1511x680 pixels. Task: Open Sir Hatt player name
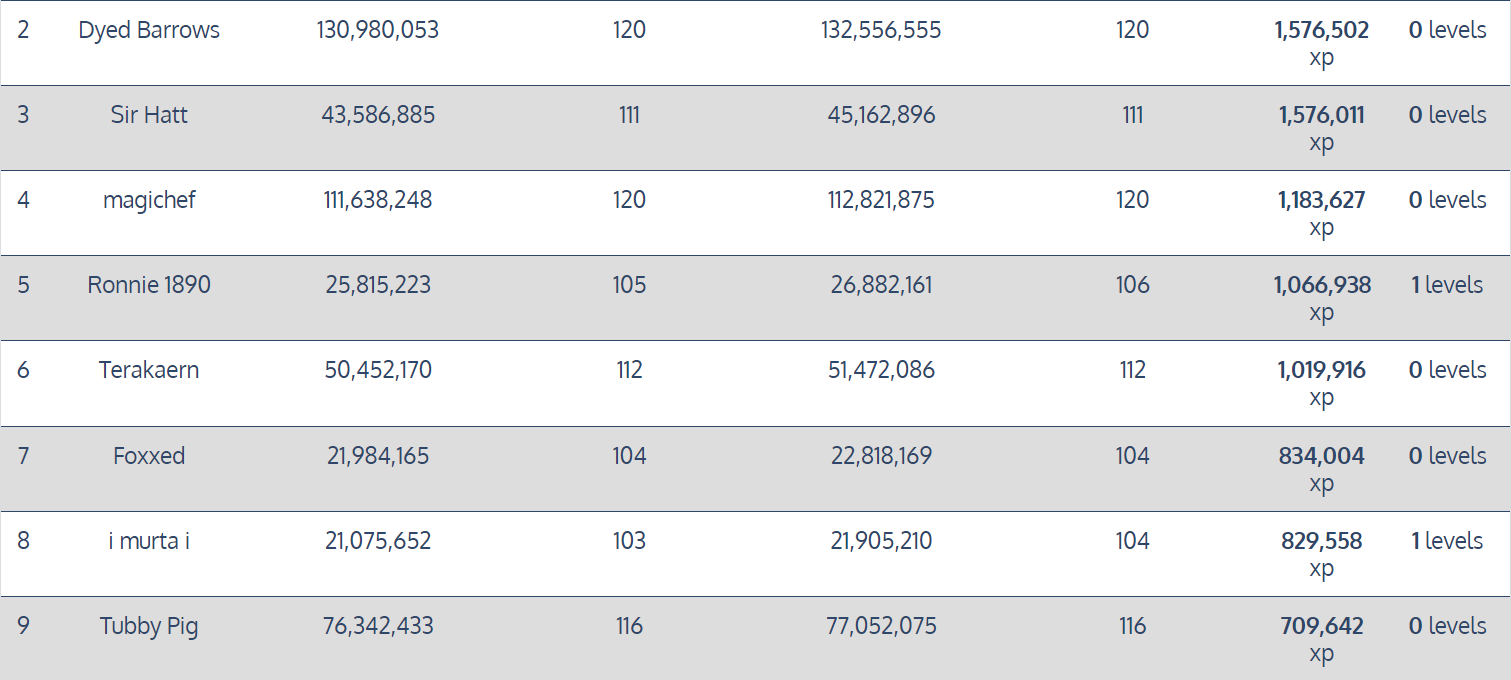[x=149, y=115]
